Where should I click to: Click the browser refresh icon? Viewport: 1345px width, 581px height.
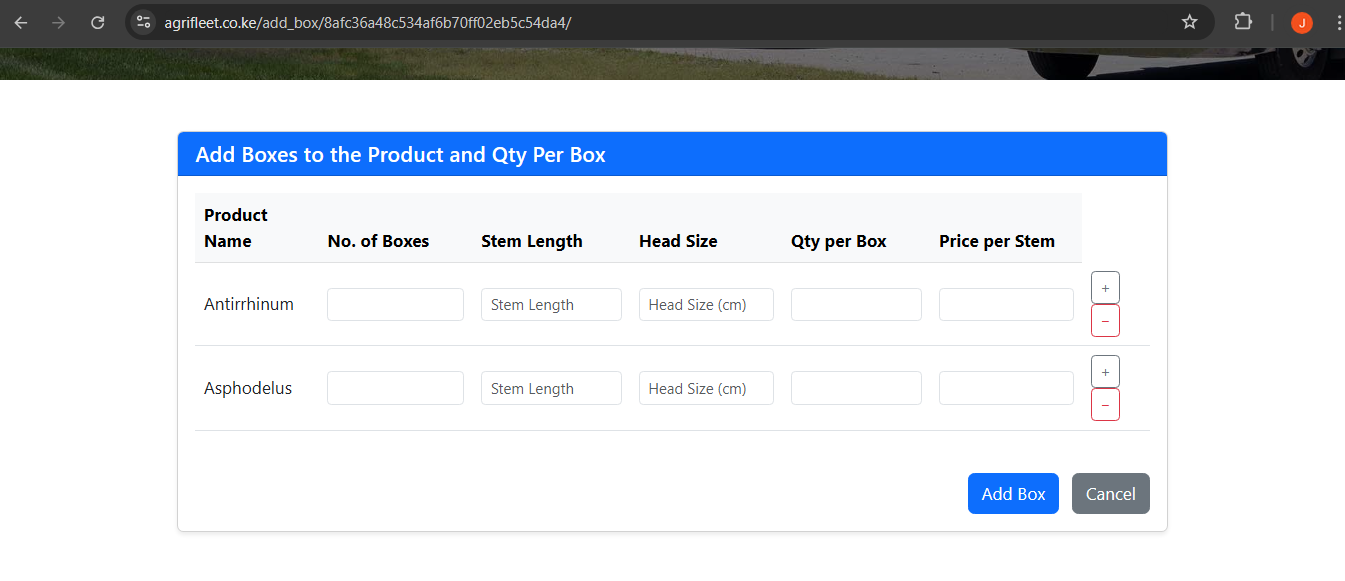point(97,21)
